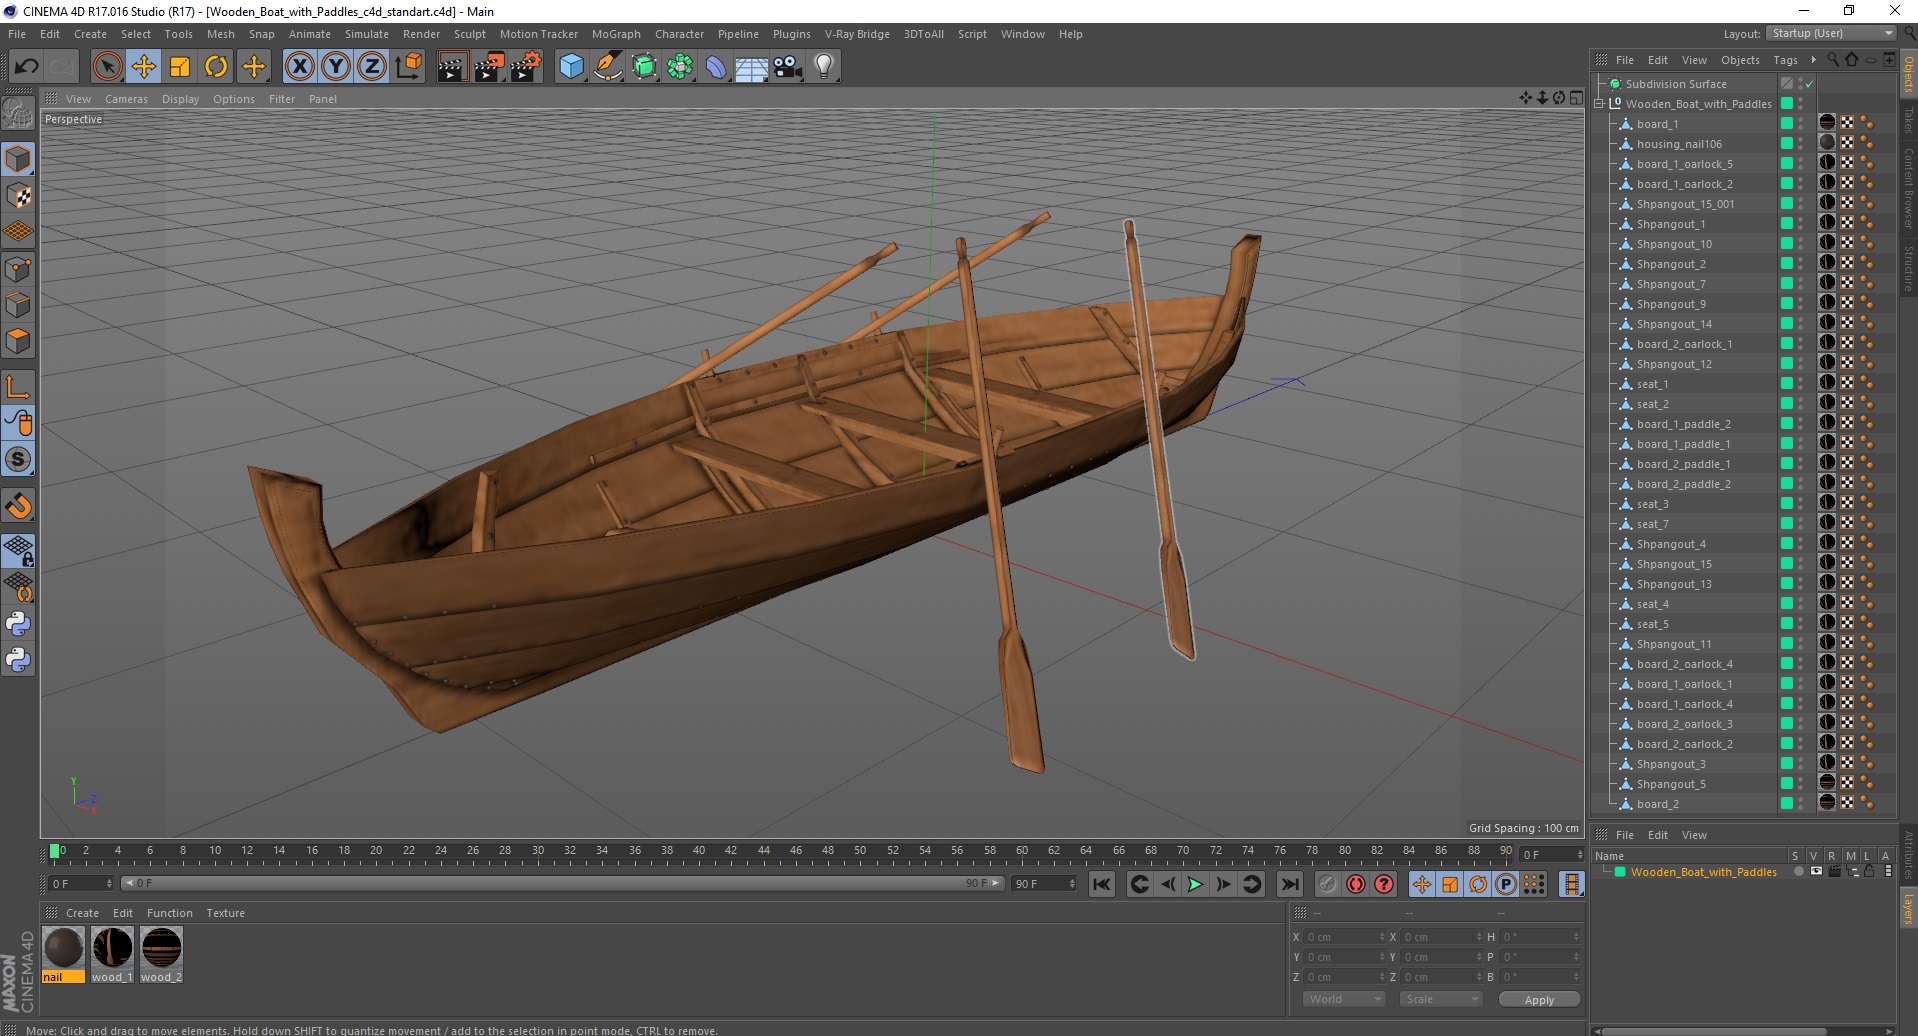Click the current frame field 0 F

click(80, 884)
